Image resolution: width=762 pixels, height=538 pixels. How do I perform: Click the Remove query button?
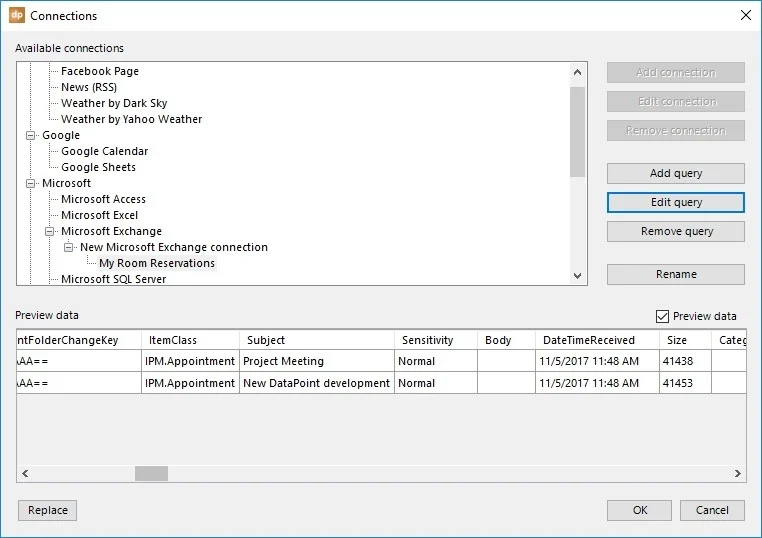click(675, 231)
